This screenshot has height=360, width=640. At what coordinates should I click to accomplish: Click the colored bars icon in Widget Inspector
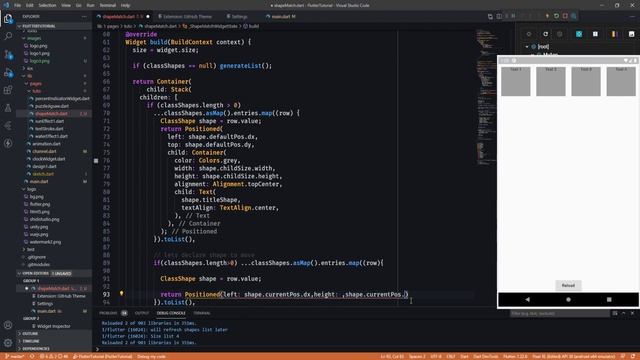click(614, 34)
